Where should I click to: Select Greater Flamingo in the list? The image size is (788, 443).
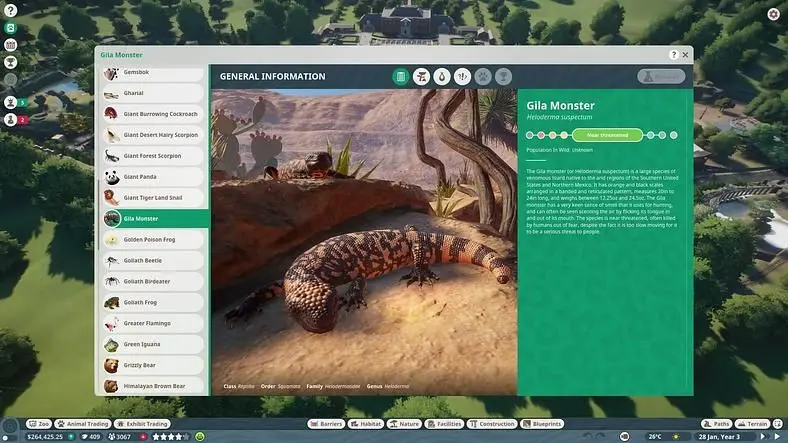(153, 323)
